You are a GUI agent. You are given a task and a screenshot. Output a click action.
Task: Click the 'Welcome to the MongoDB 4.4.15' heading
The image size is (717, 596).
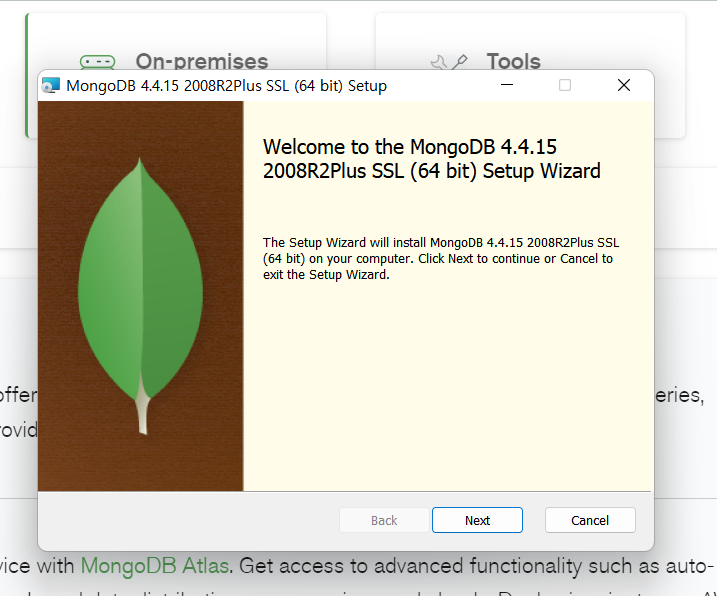pos(432,159)
